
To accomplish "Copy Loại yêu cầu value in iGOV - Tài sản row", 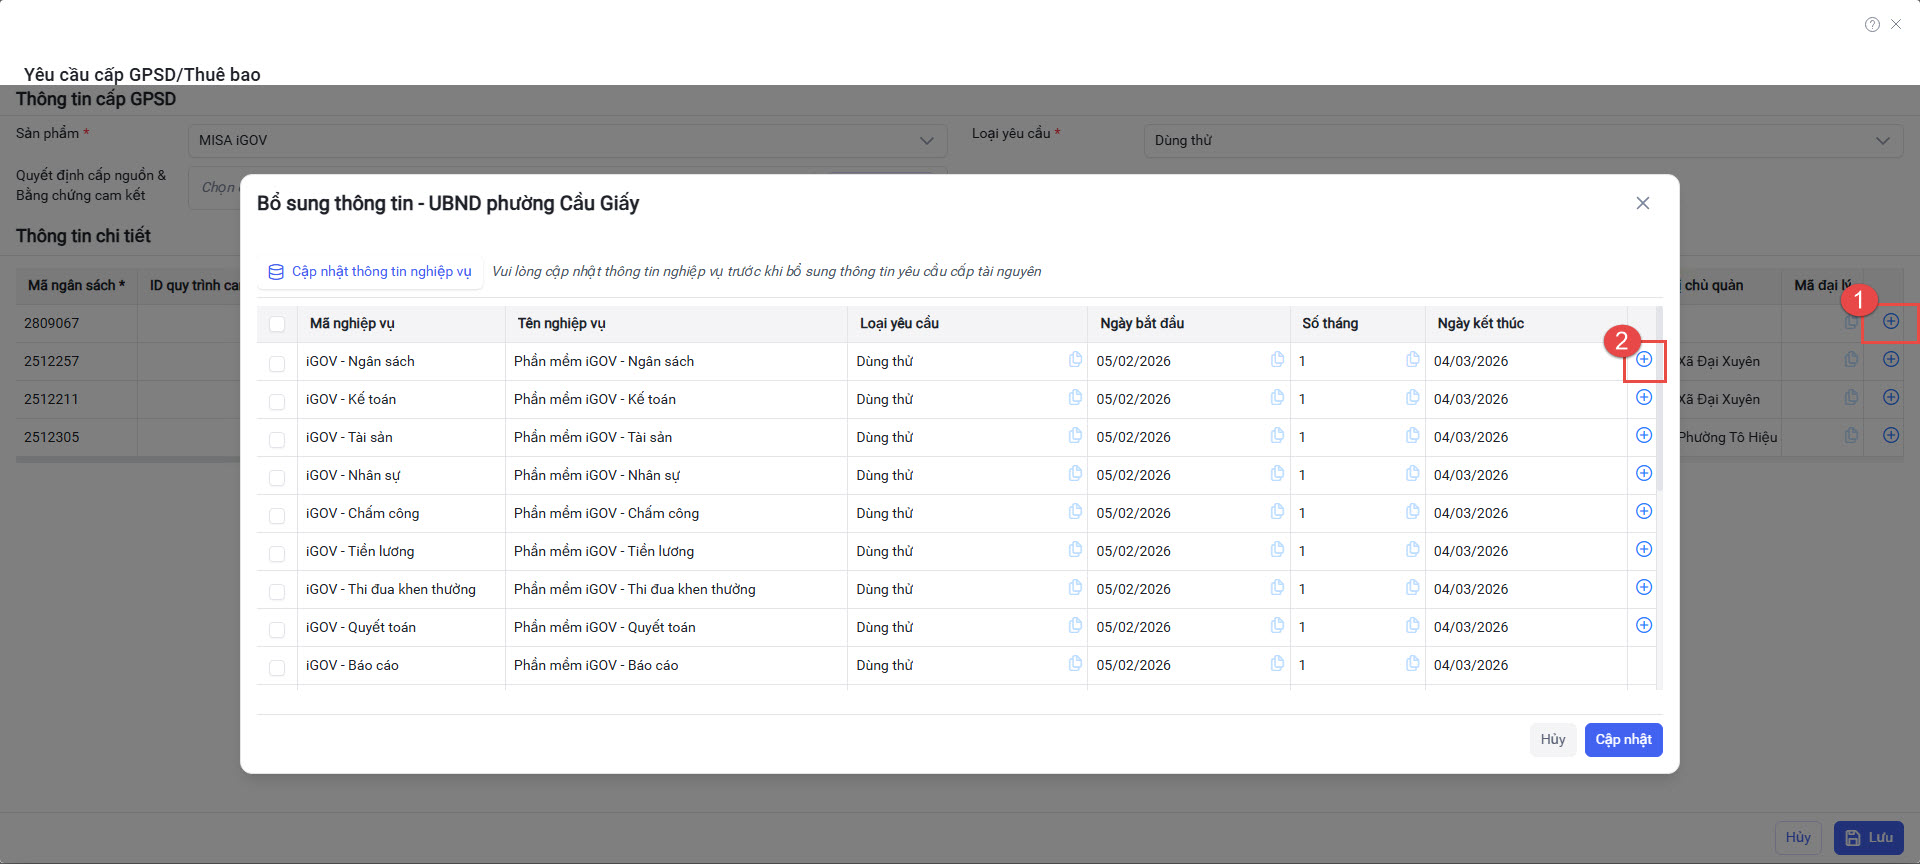I will 1075,435.
